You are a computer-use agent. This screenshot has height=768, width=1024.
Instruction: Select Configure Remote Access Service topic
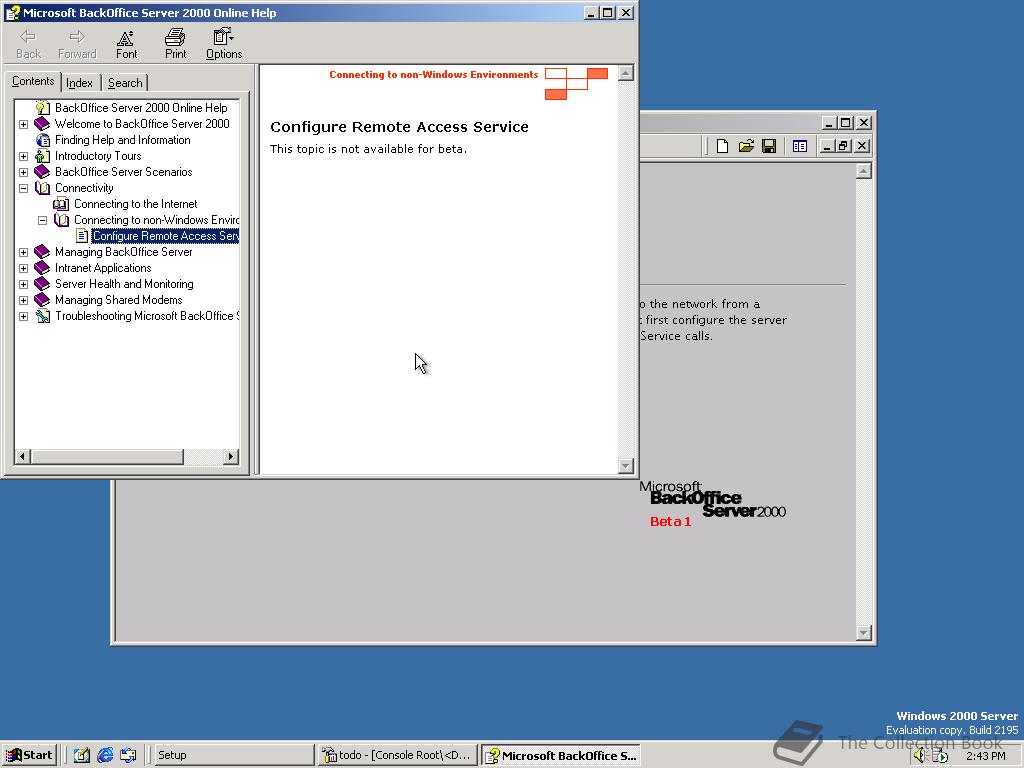point(165,236)
